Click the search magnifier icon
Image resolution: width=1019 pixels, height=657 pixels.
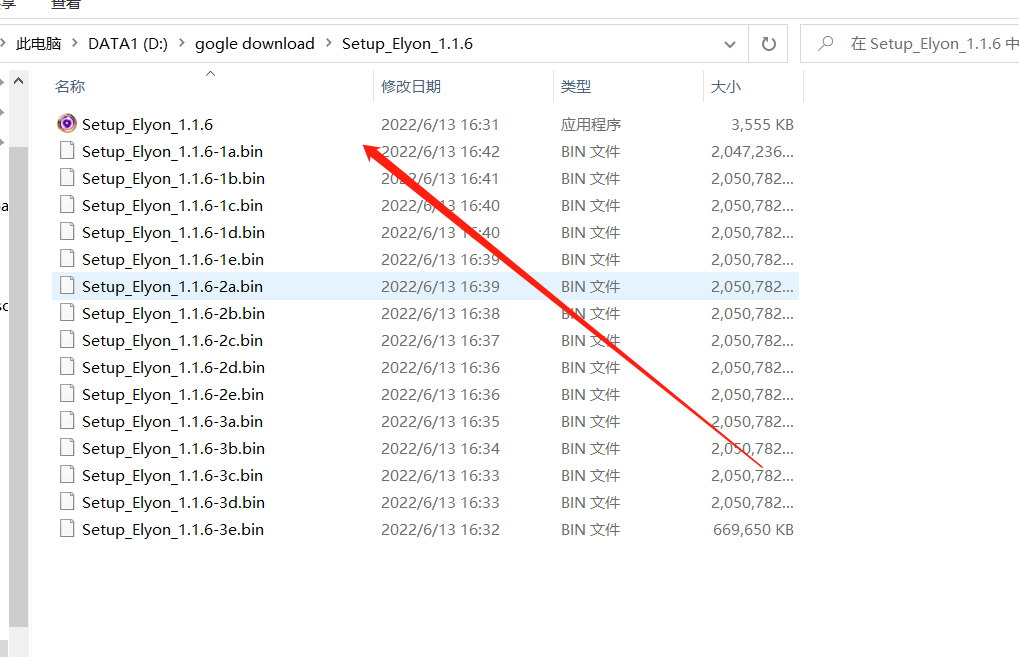click(x=825, y=44)
